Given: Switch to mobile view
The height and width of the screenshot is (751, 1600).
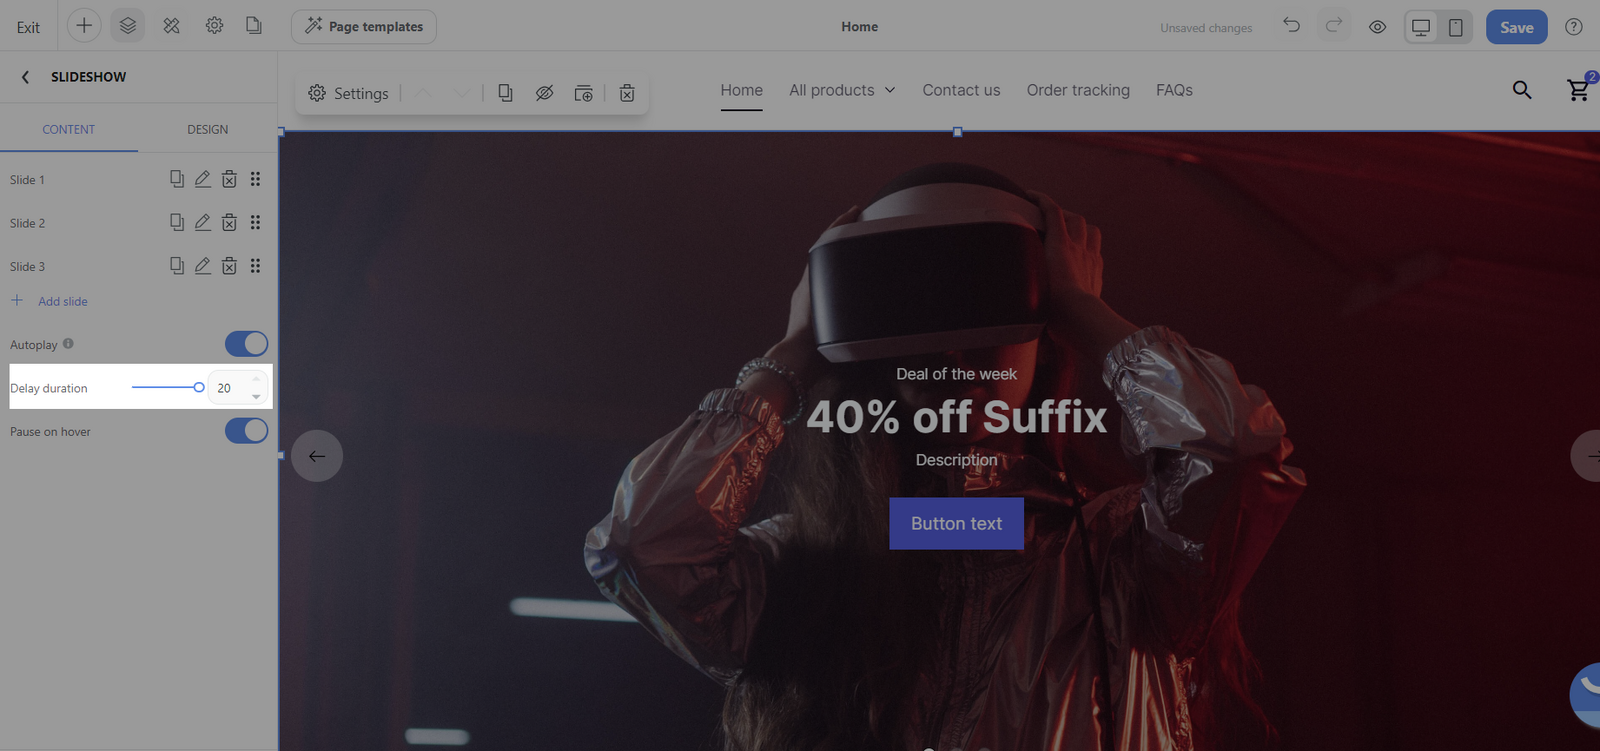Looking at the screenshot, I should [x=1456, y=27].
